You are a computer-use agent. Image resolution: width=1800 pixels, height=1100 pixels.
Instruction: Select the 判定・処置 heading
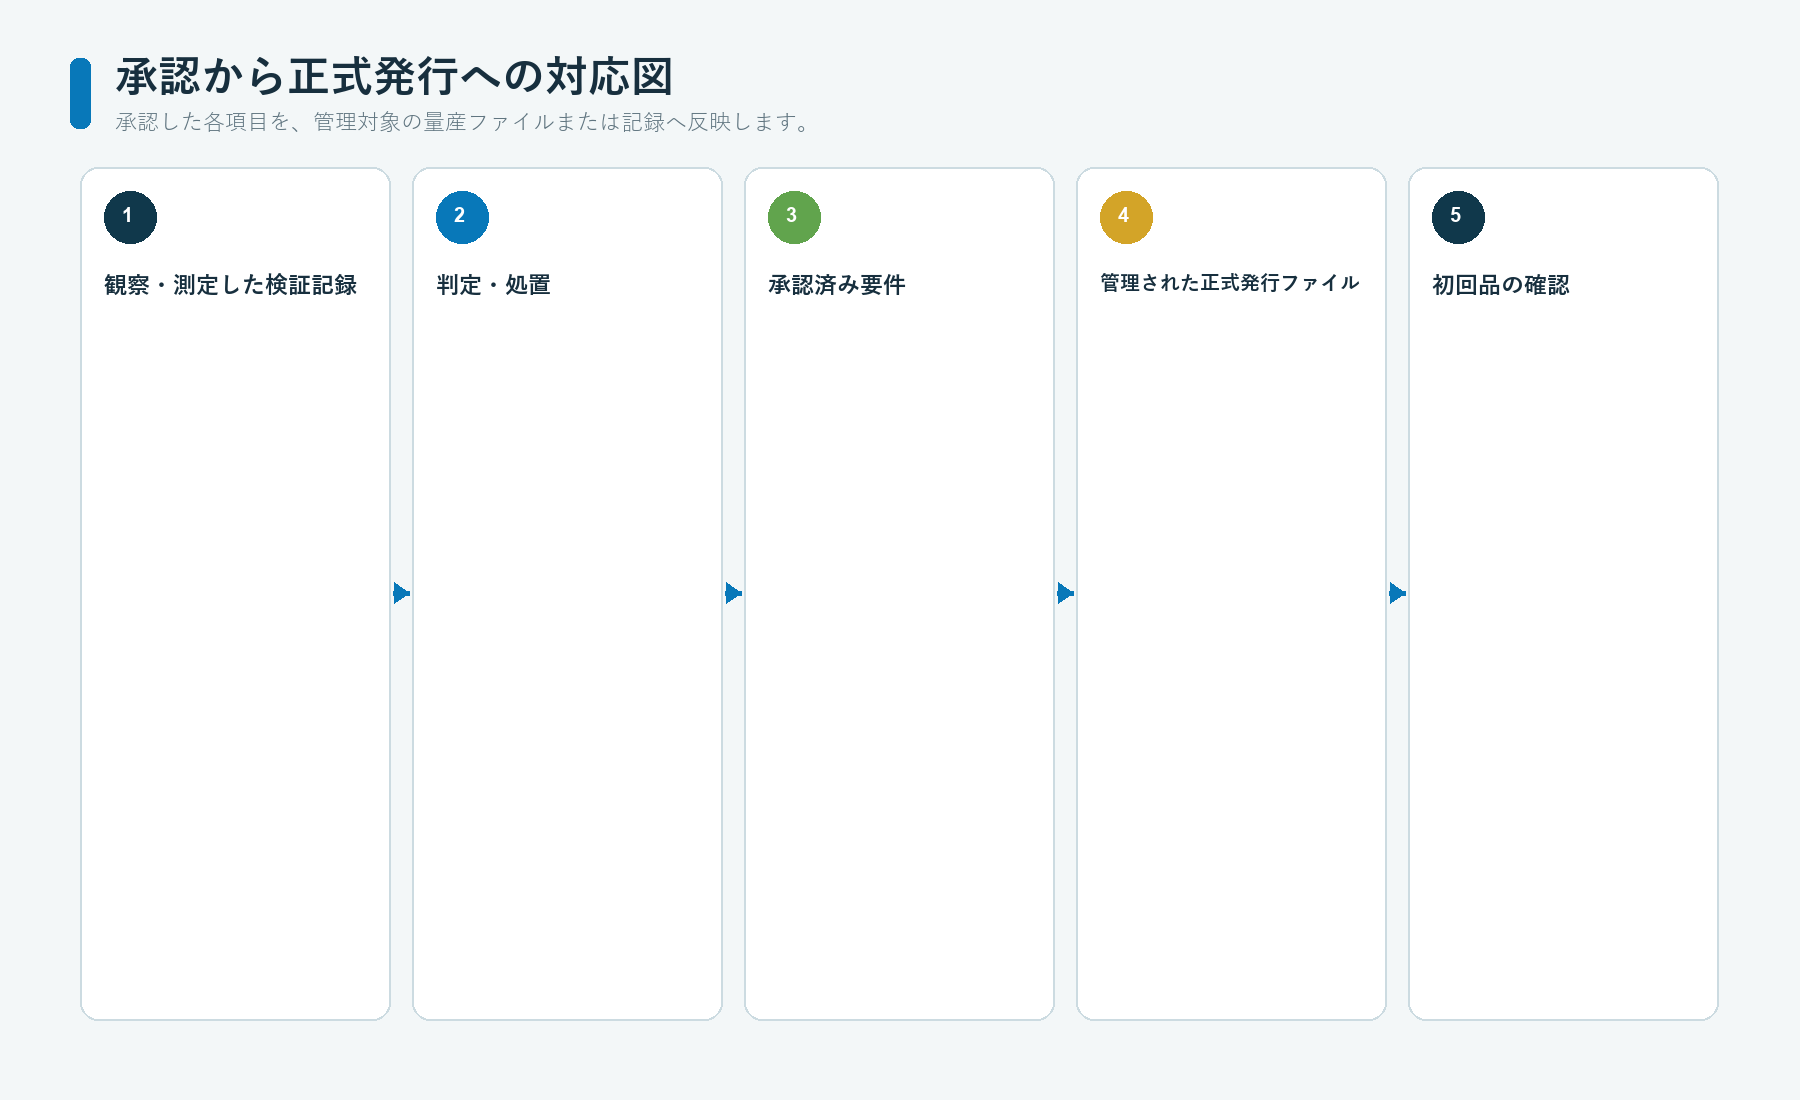click(x=494, y=285)
